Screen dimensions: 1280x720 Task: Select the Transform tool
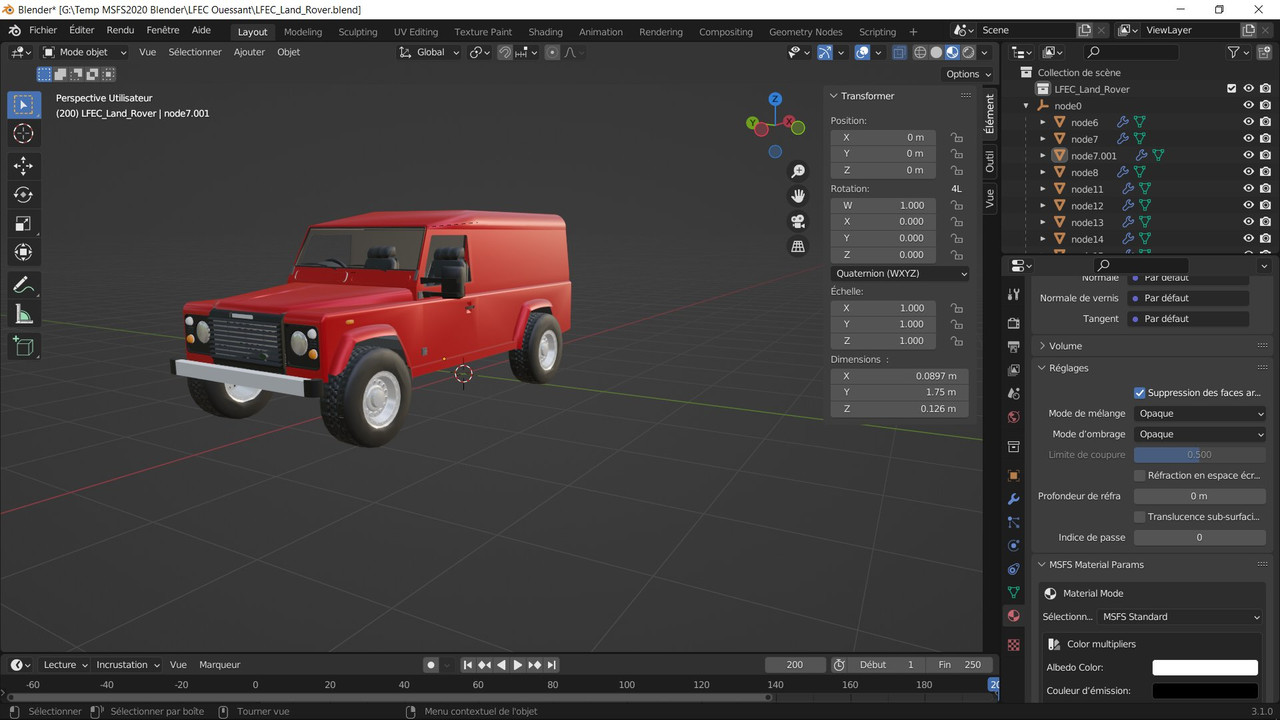pos(24,253)
